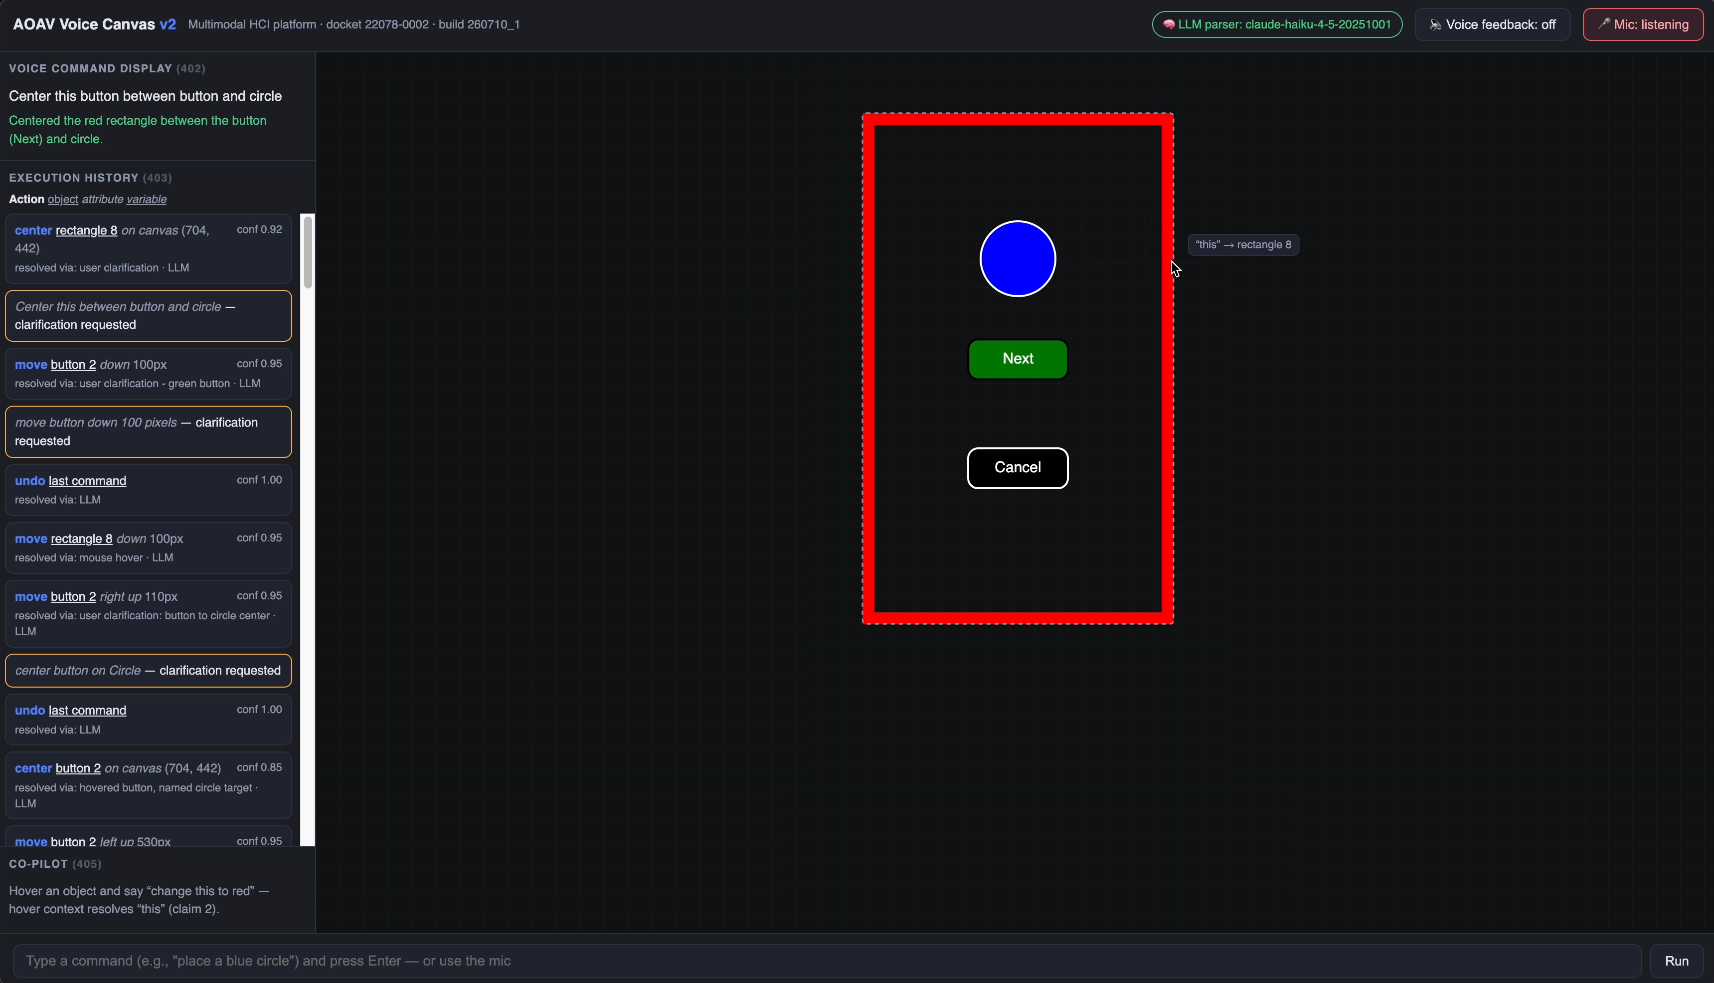Toggle the Voice feedback off button
1714x983 pixels.
click(x=1492, y=25)
